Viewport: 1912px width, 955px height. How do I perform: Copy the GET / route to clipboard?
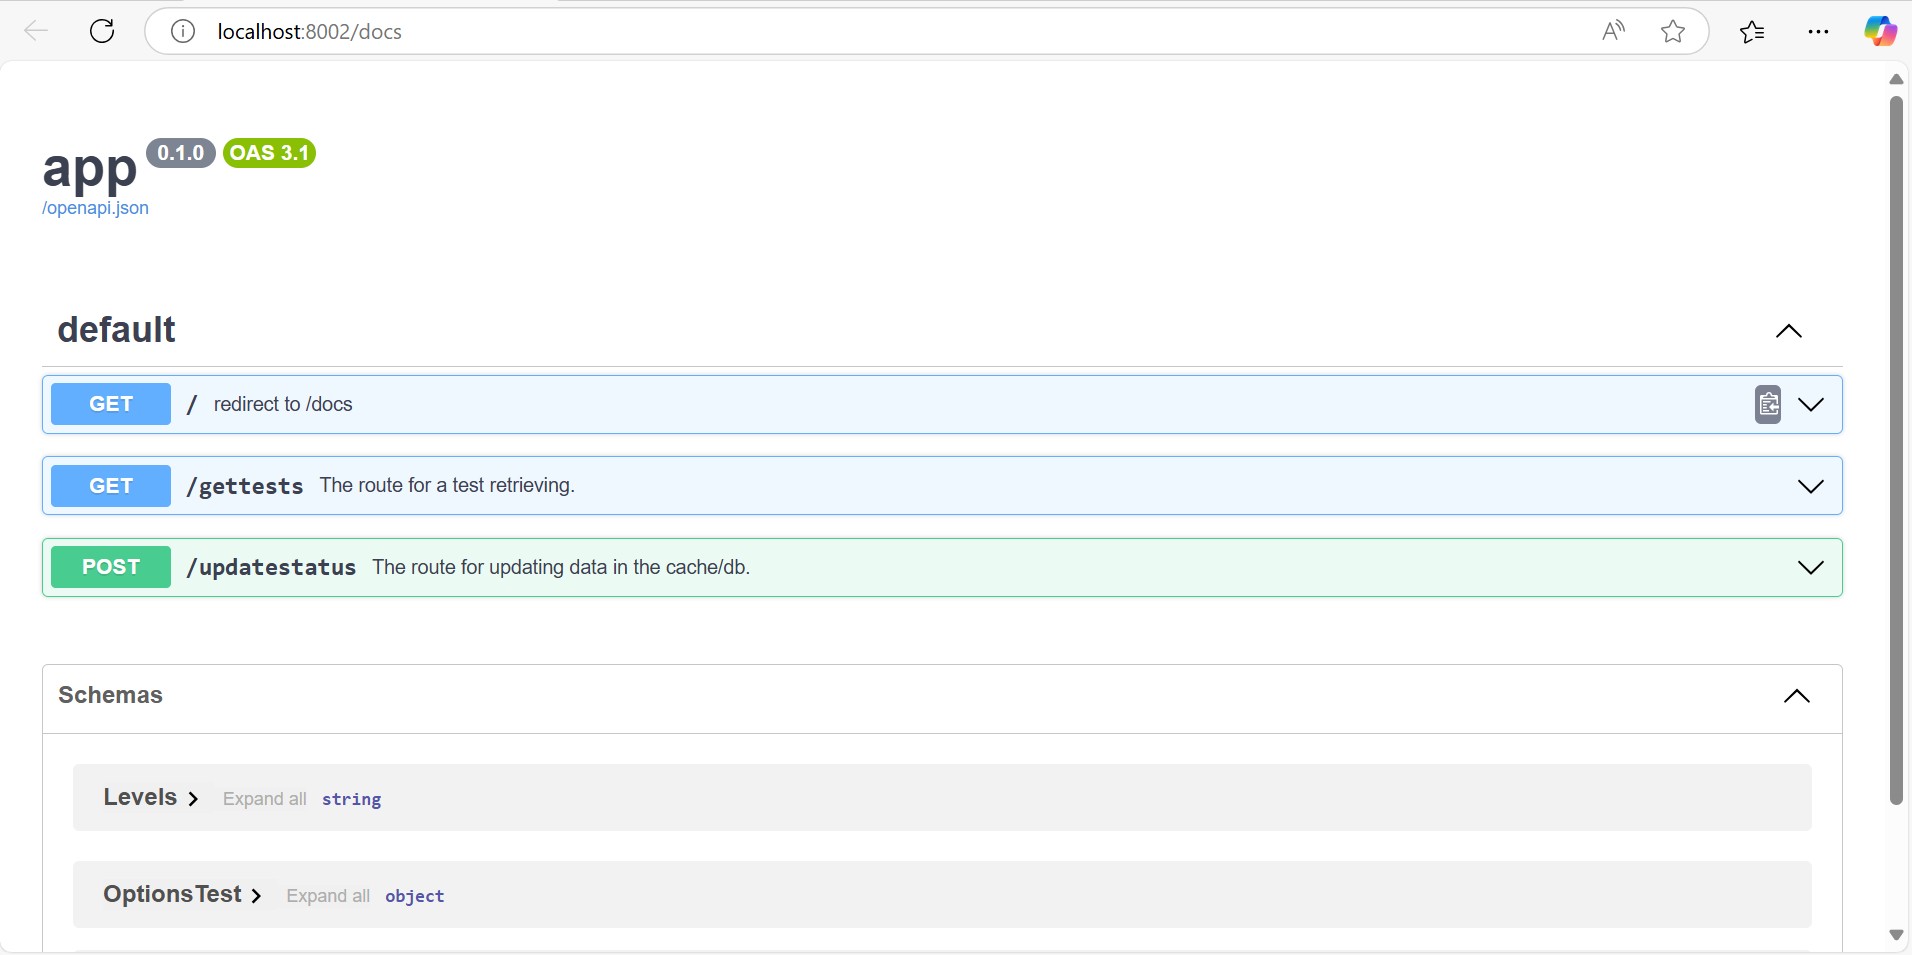(1768, 404)
